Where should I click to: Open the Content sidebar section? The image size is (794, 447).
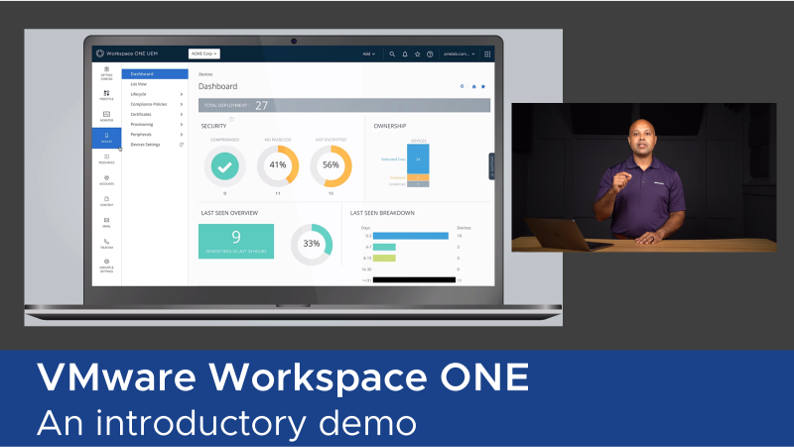click(x=106, y=201)
